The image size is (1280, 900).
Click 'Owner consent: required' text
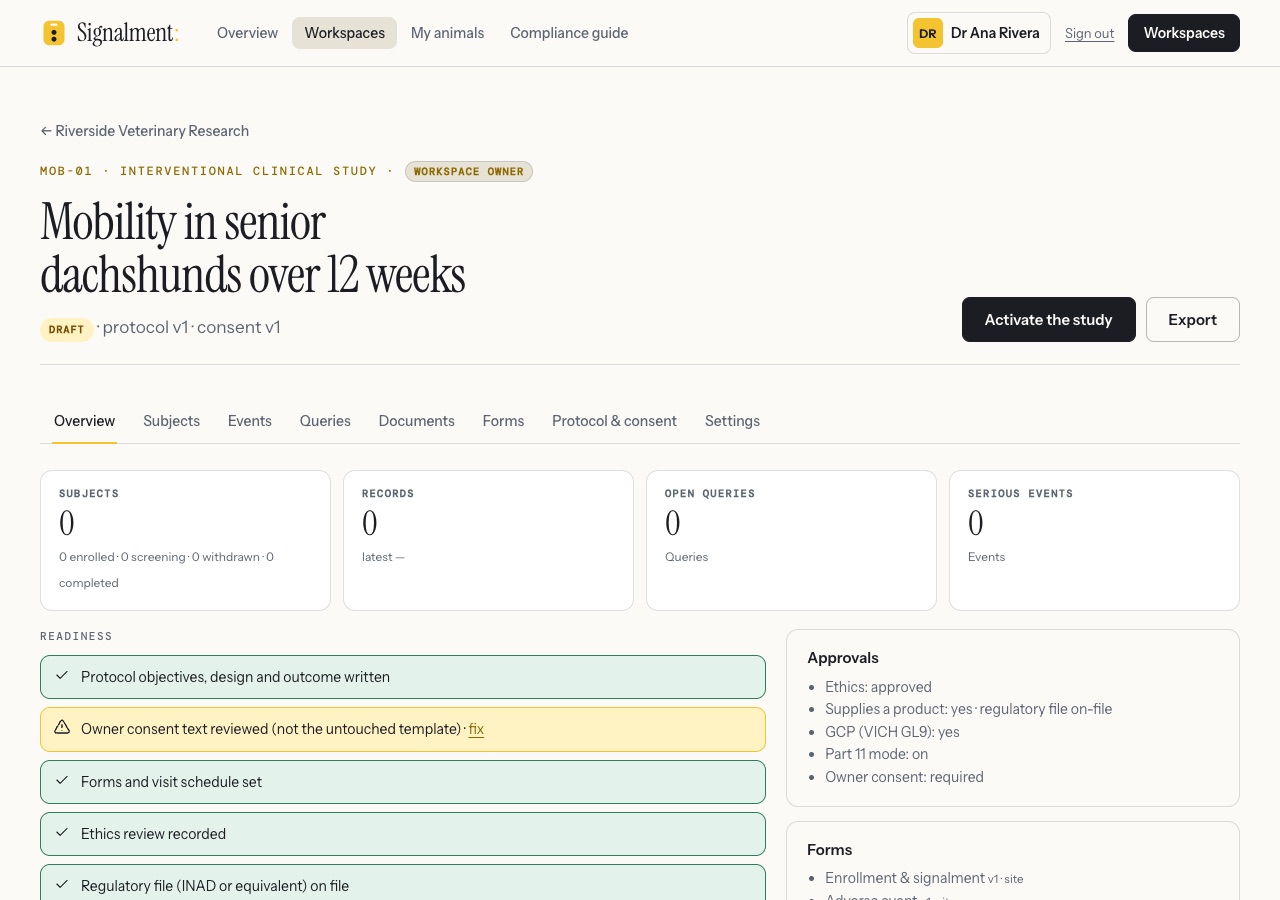[x=904, y=777]
